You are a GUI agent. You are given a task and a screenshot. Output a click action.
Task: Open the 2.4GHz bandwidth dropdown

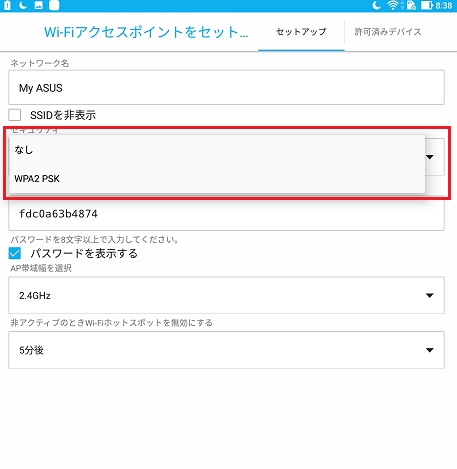[x=226, y=295]
